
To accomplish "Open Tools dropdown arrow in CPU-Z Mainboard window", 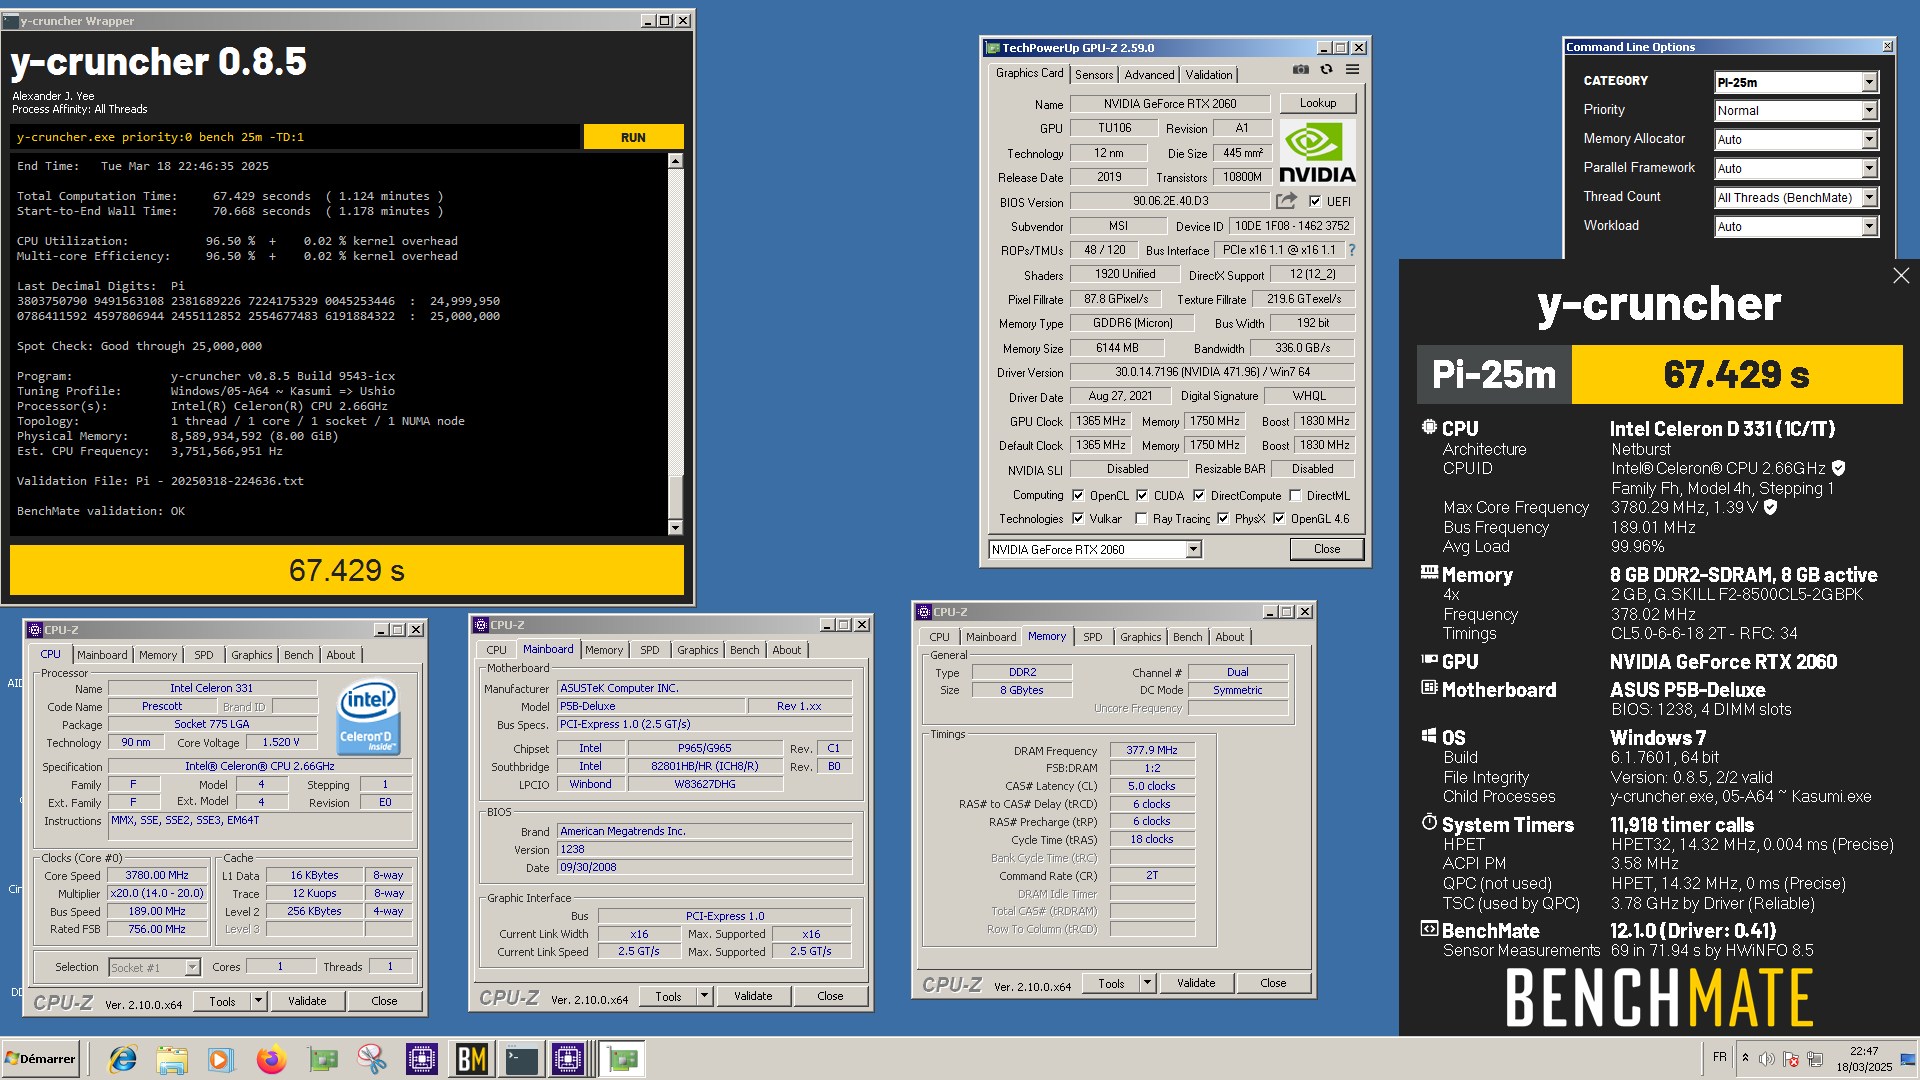I will point(704,997).
